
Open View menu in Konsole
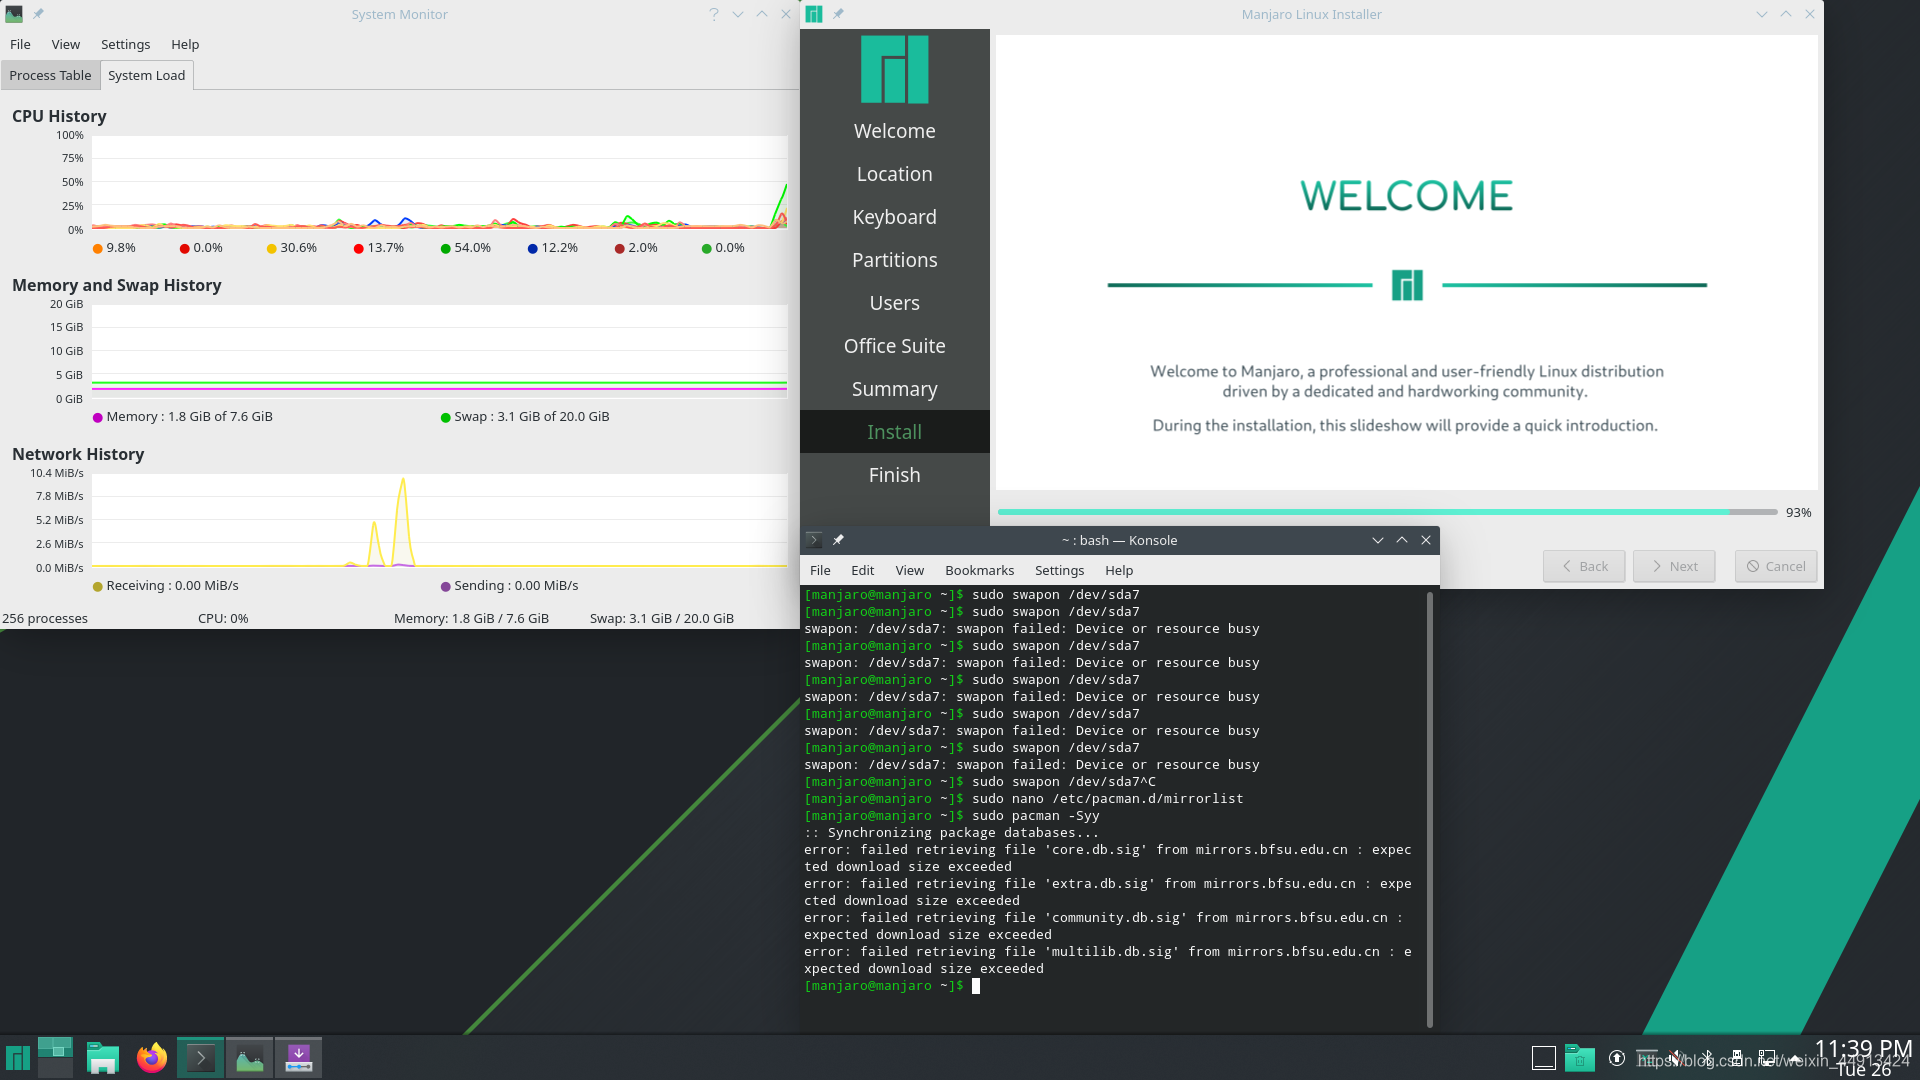[909, 570]
